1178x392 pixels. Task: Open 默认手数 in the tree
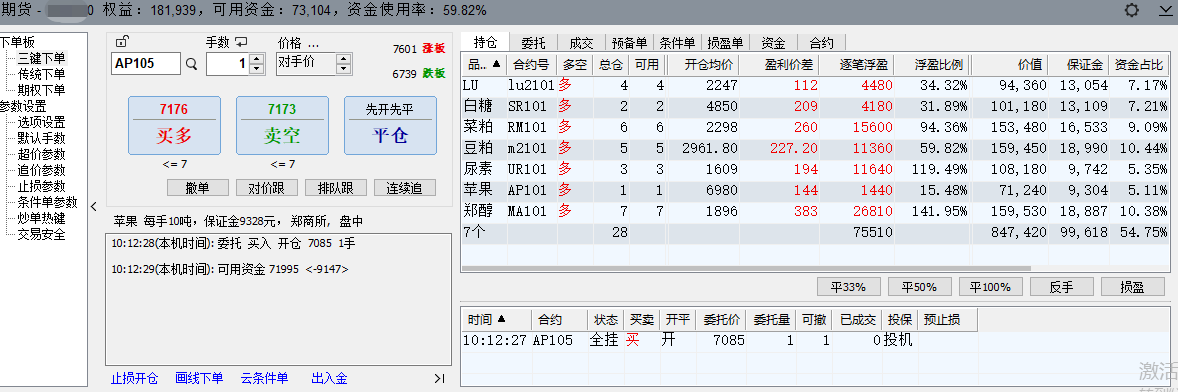tap(42, 138)
